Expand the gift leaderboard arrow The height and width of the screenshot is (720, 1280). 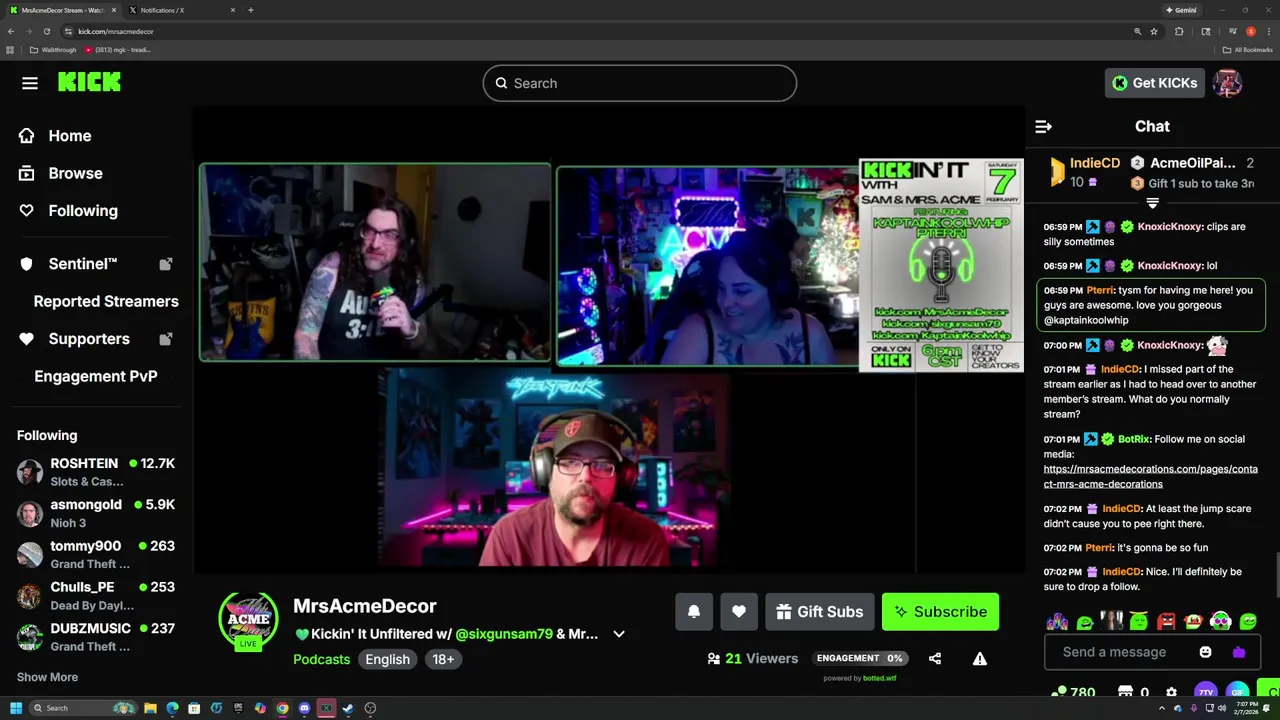pos(1152,203)
